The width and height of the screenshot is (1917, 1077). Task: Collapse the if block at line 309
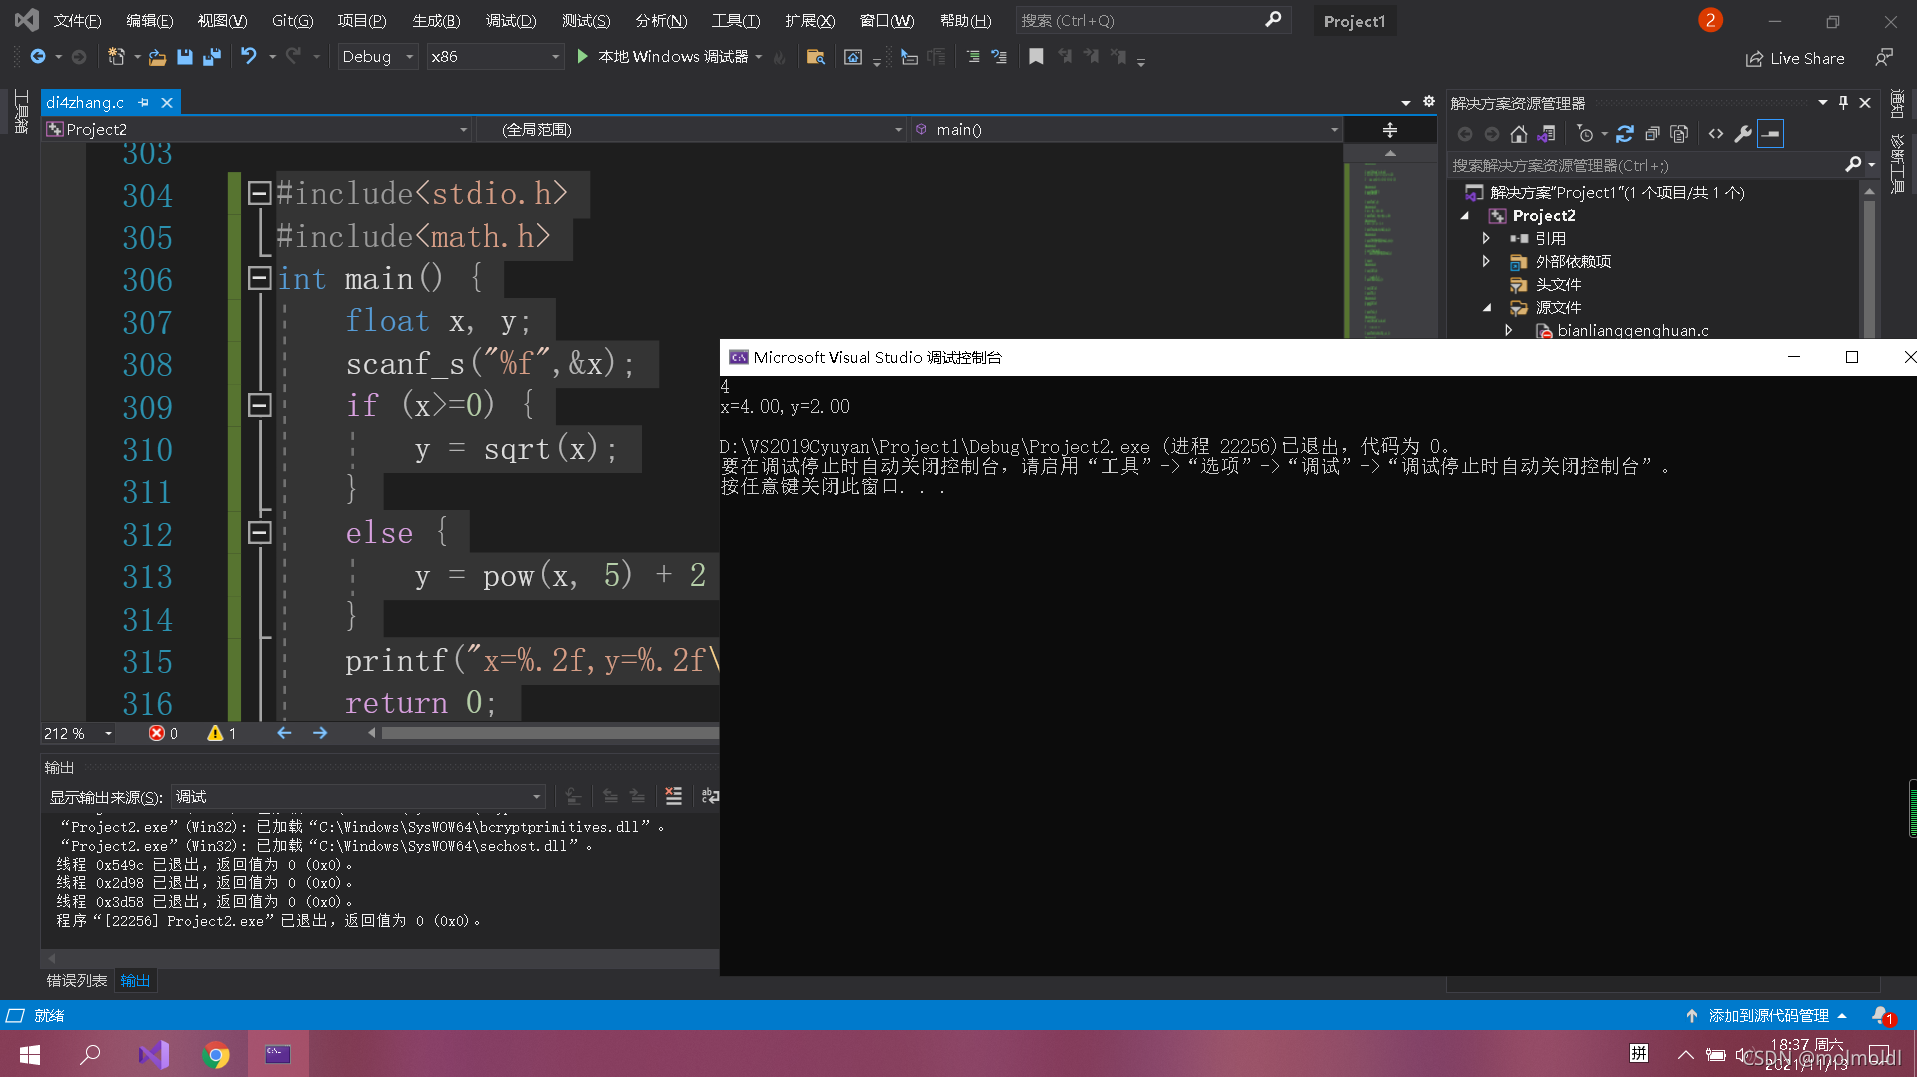(x=259, y=405)
